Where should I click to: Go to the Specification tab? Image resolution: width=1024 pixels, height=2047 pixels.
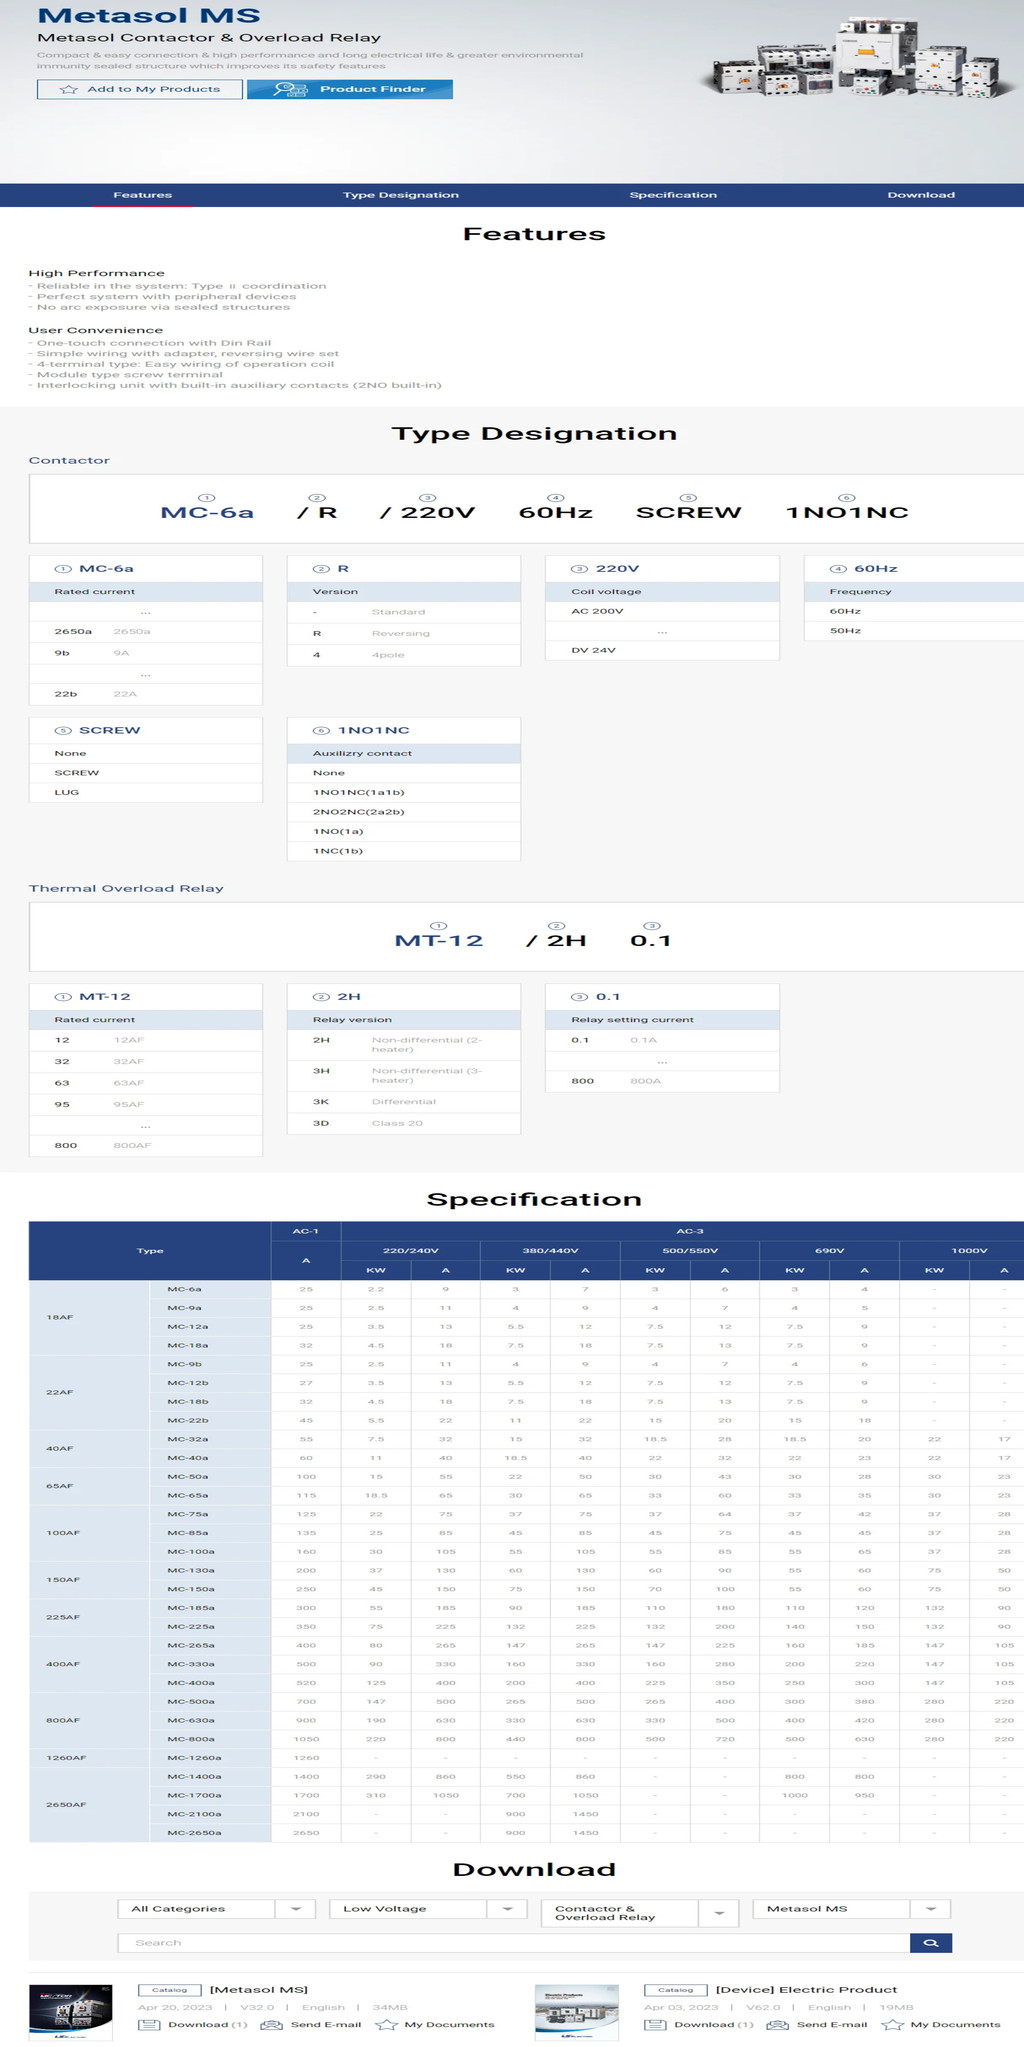pyautogui.click(x=673, y=195)
